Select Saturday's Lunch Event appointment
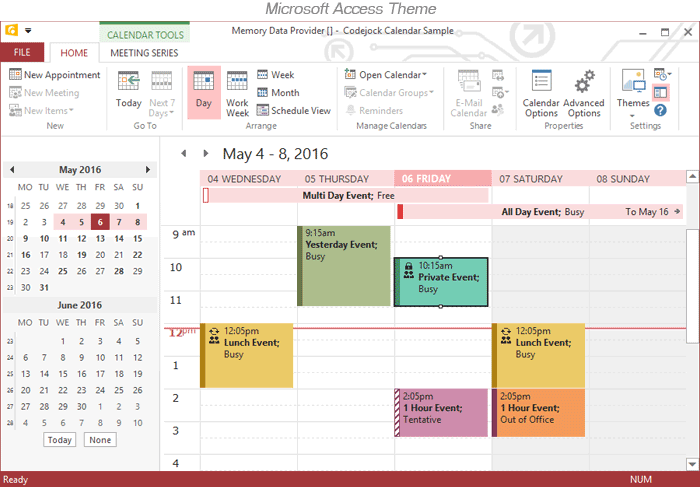Screen dimensions: 700x487 click(538, 355)
